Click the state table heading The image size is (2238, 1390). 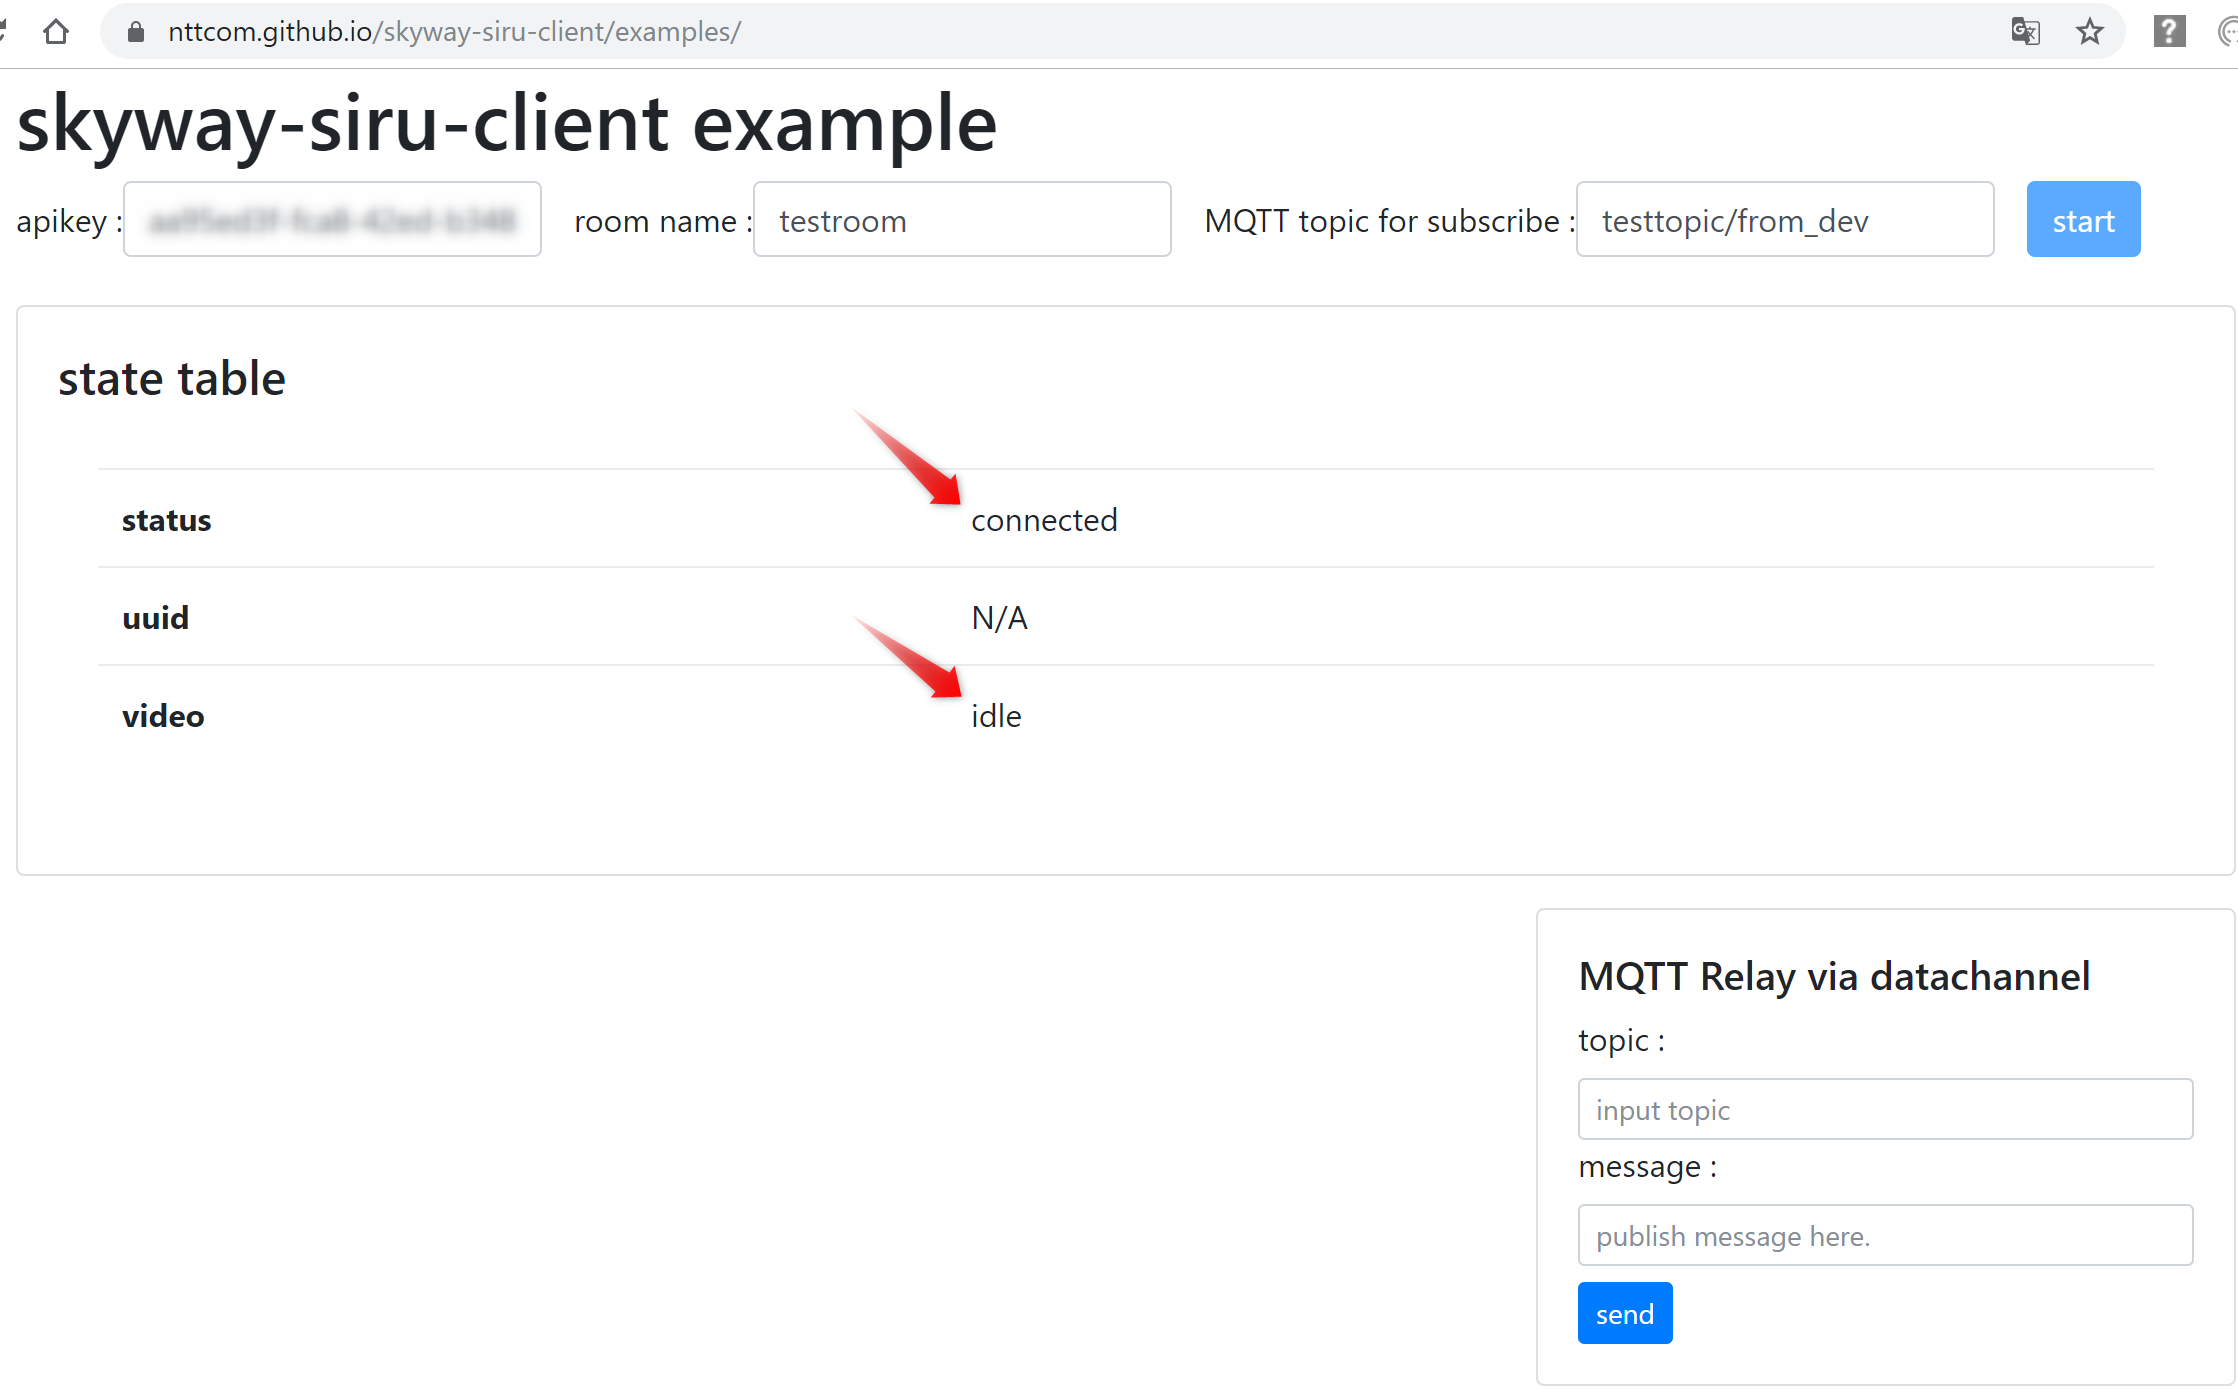point(172,379)
